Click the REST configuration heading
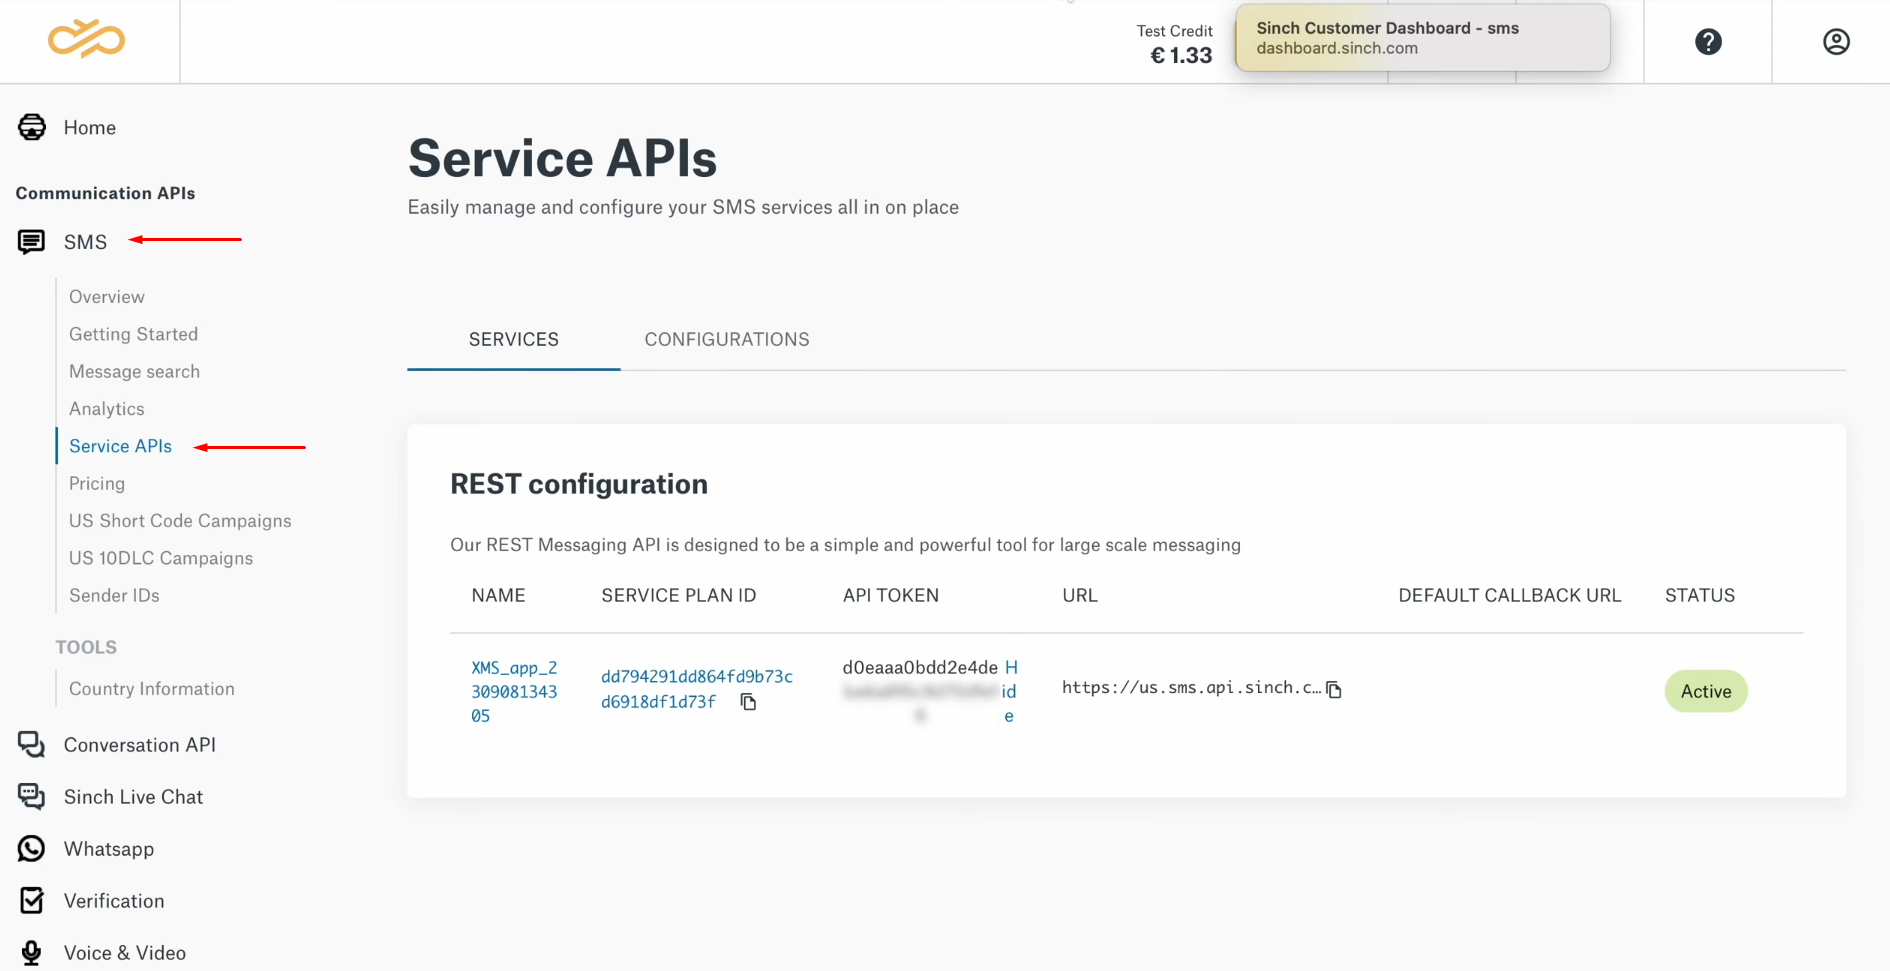Screen dimensions: 1890x971 point(578,484)
